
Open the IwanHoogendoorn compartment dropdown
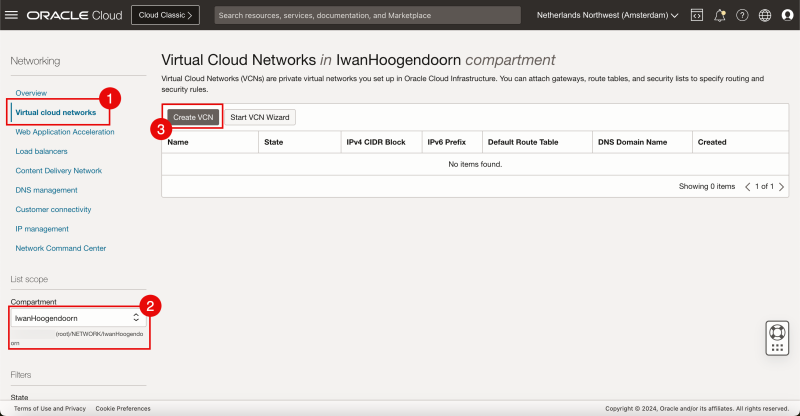pos(78,318)
